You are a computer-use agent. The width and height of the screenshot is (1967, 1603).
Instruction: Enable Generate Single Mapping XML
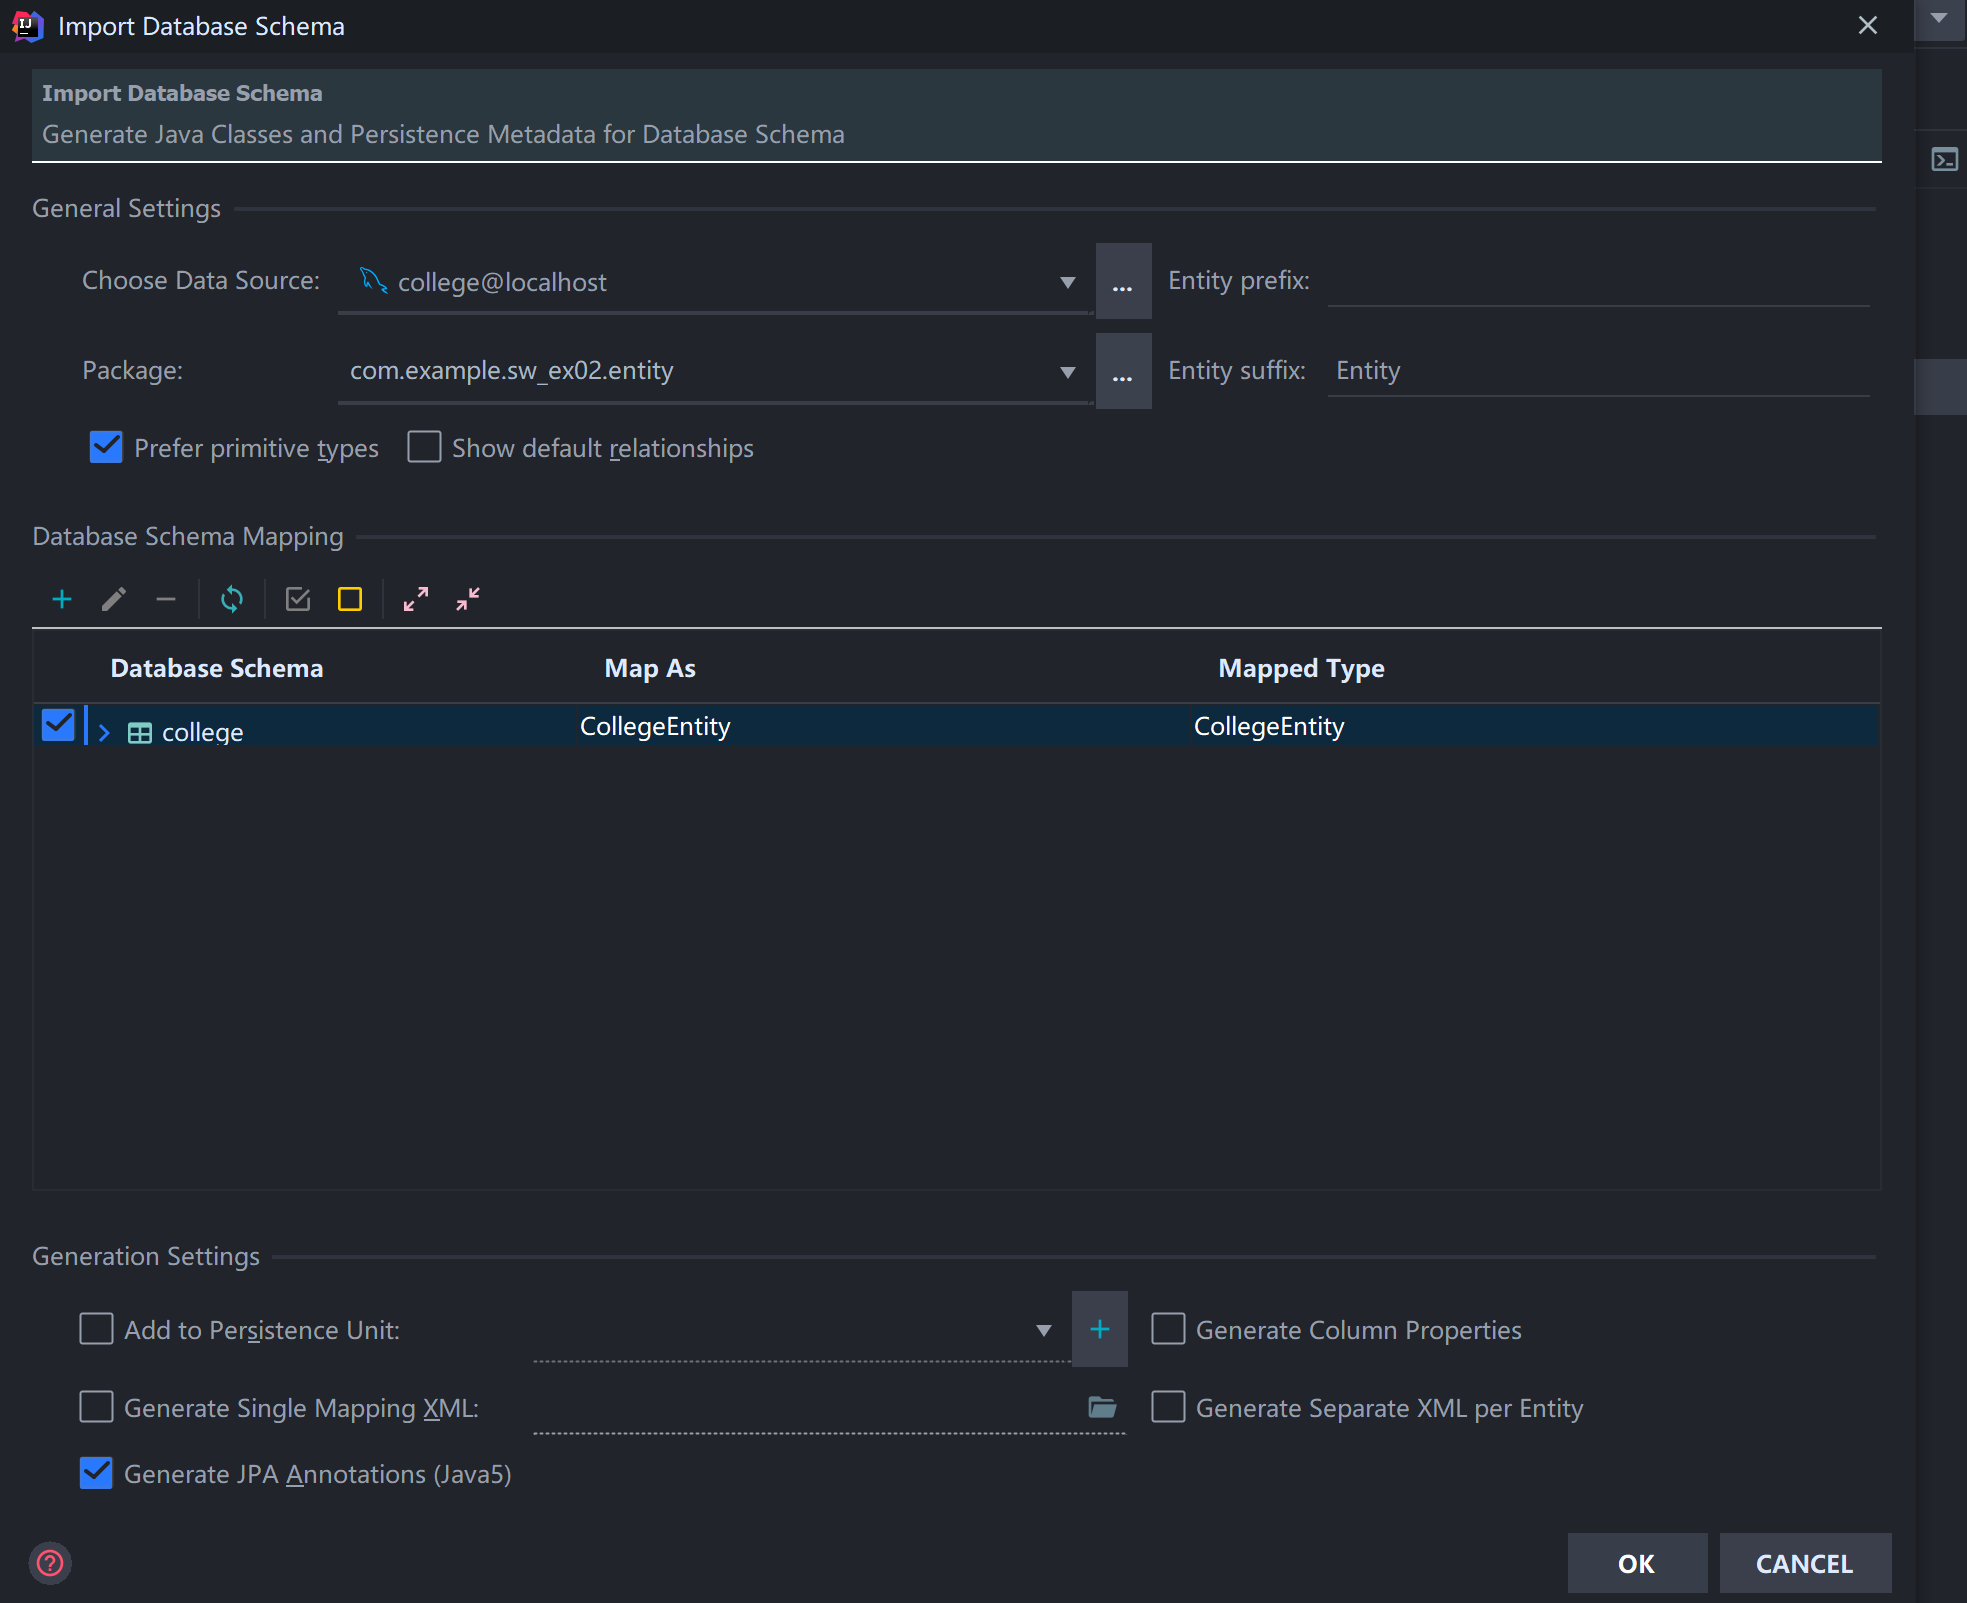pos(96,1407)
